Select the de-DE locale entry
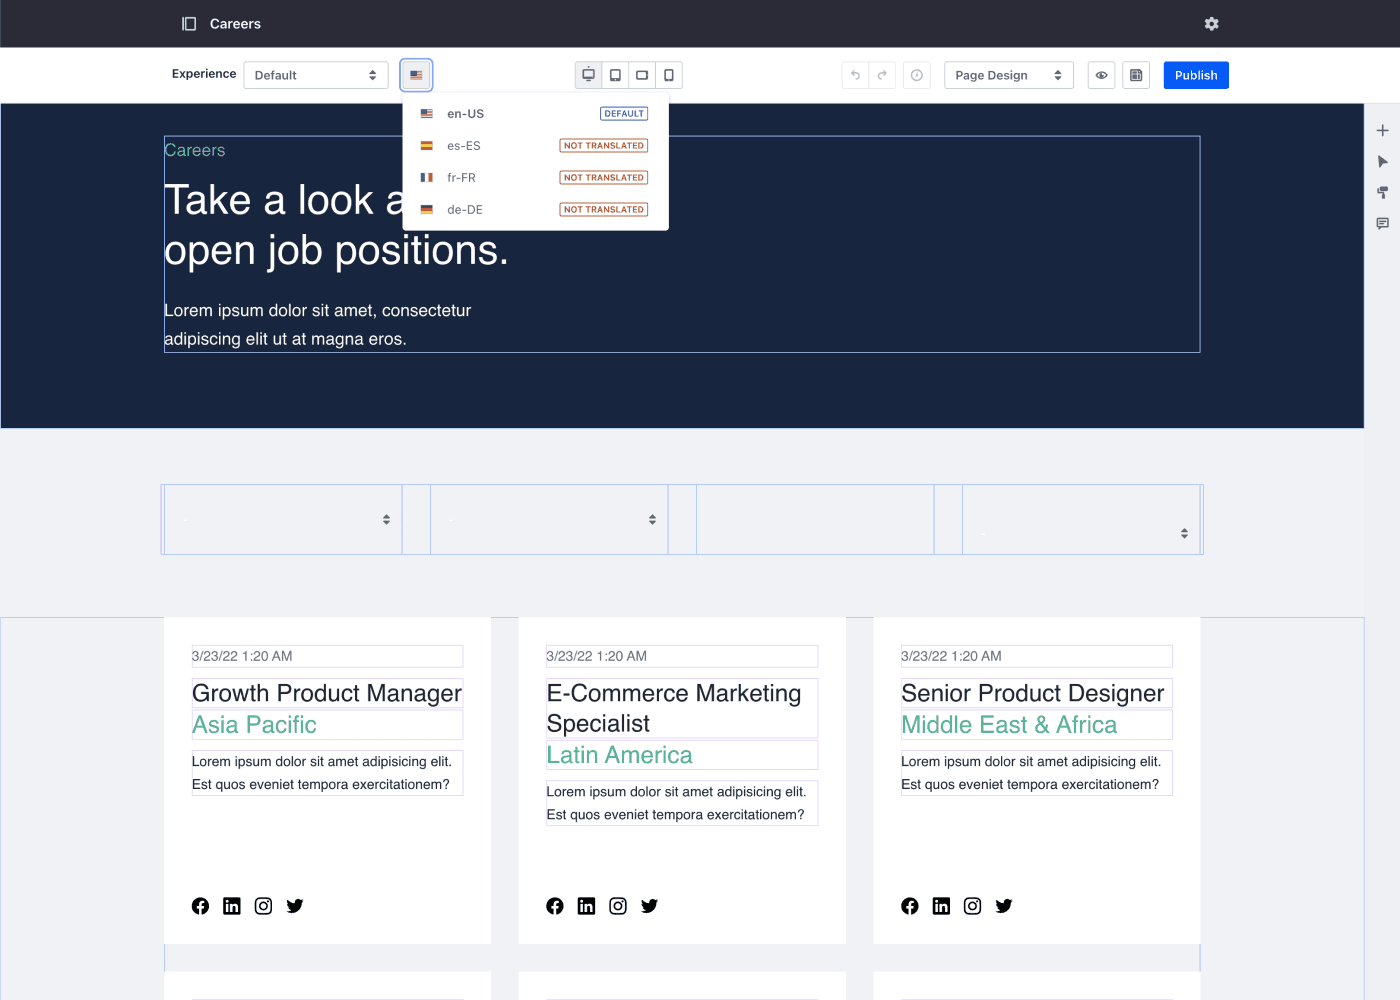1400x1000 pixels. (465, 209)
